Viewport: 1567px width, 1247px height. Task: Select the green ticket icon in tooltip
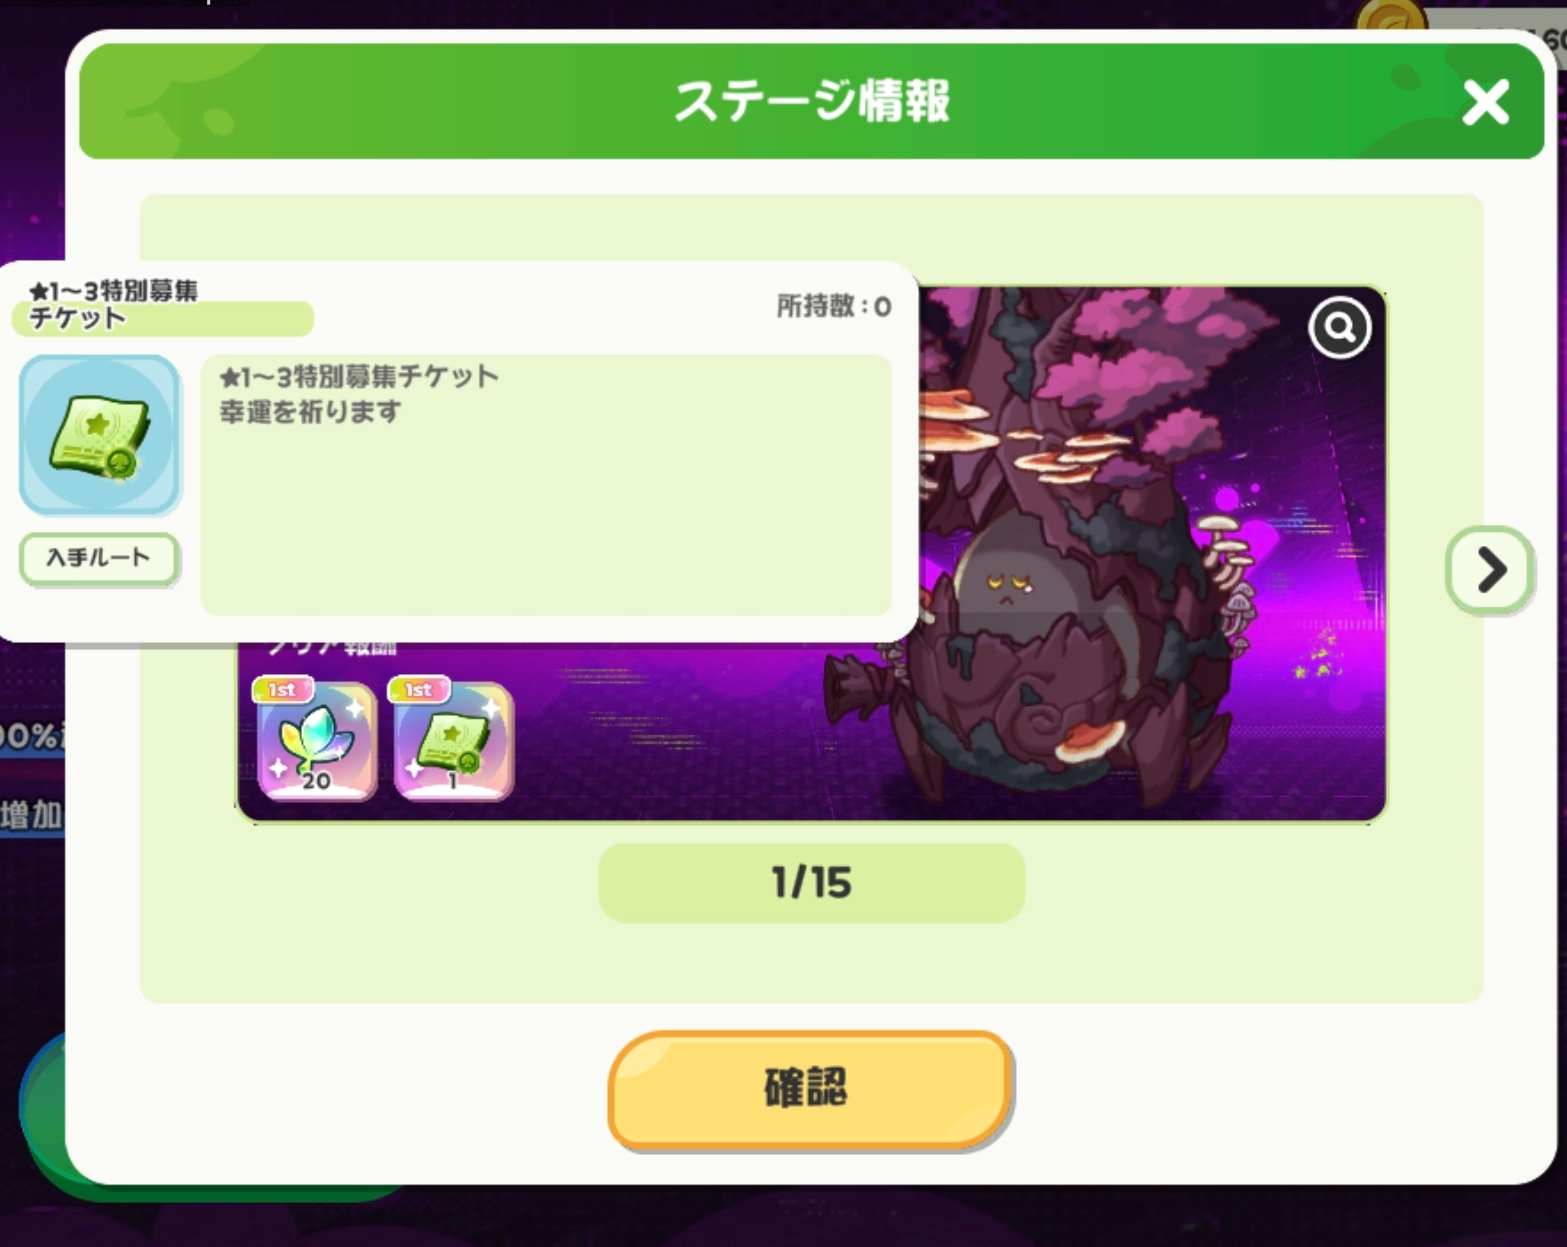(99, 435)
